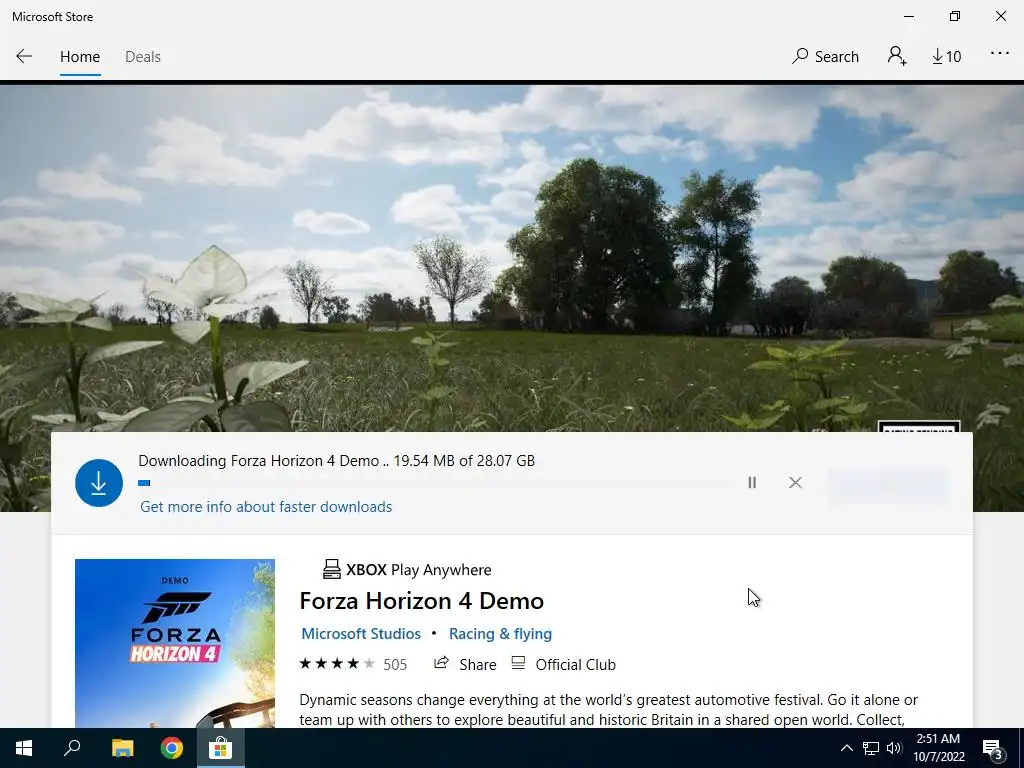Screen dimensions: 1024x768
Task: Cancel the download with the X icon
Action: pos(795,483)
